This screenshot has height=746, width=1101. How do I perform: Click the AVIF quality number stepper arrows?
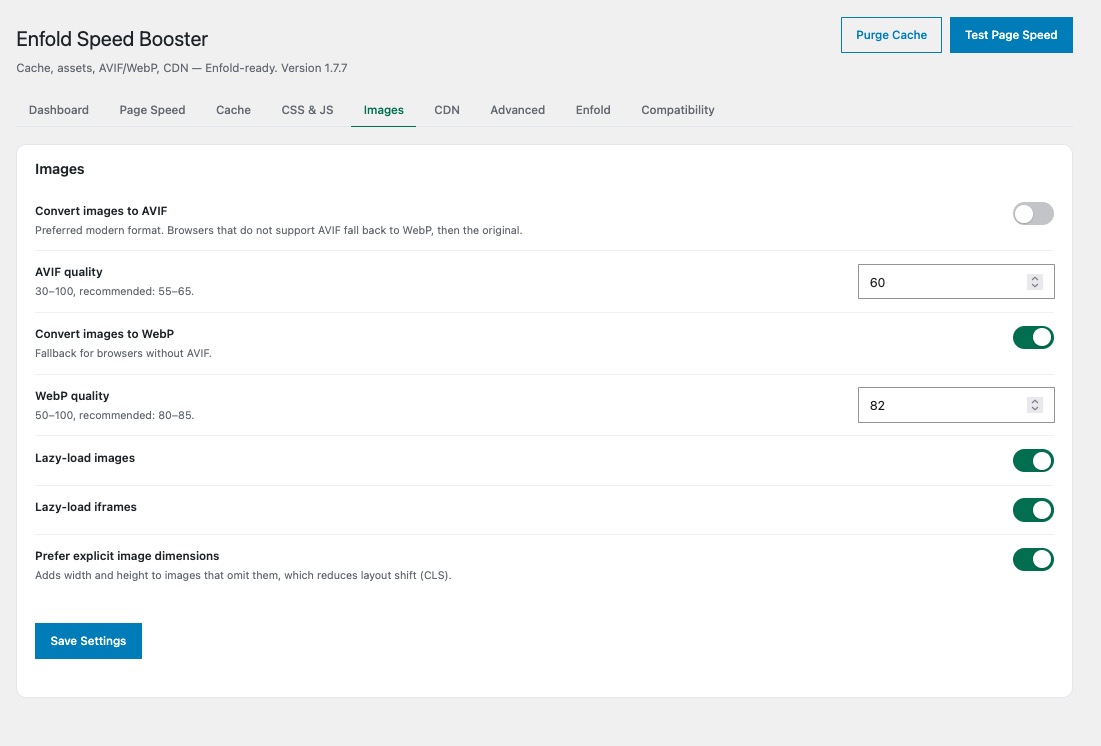[x=1034, y=282]
